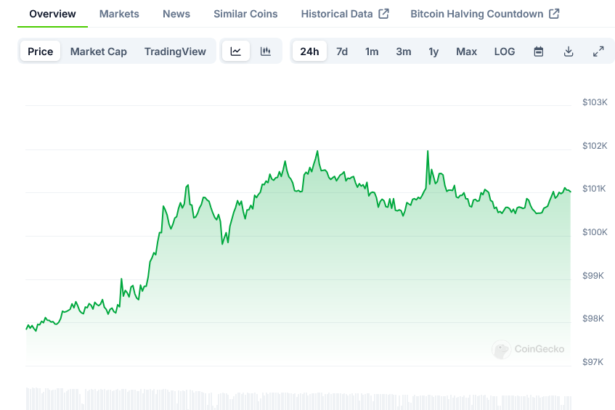Show the Max time range
This screenshot has width=615, height=410.
click(x=466, y=52)
